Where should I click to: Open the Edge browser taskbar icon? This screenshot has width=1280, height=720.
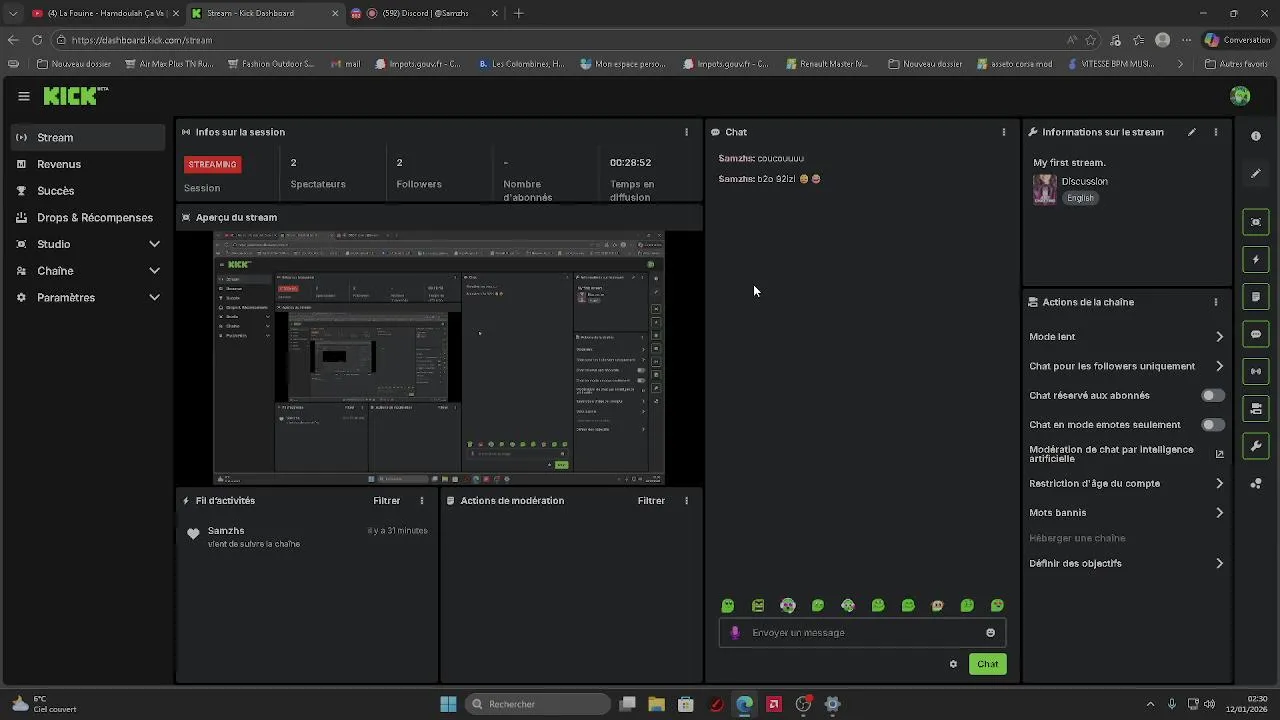click(744, 704)
